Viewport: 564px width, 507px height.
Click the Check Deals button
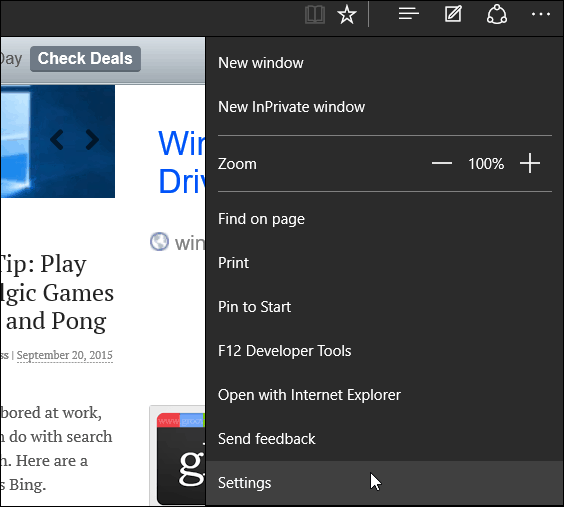click(x=85, y=59)
